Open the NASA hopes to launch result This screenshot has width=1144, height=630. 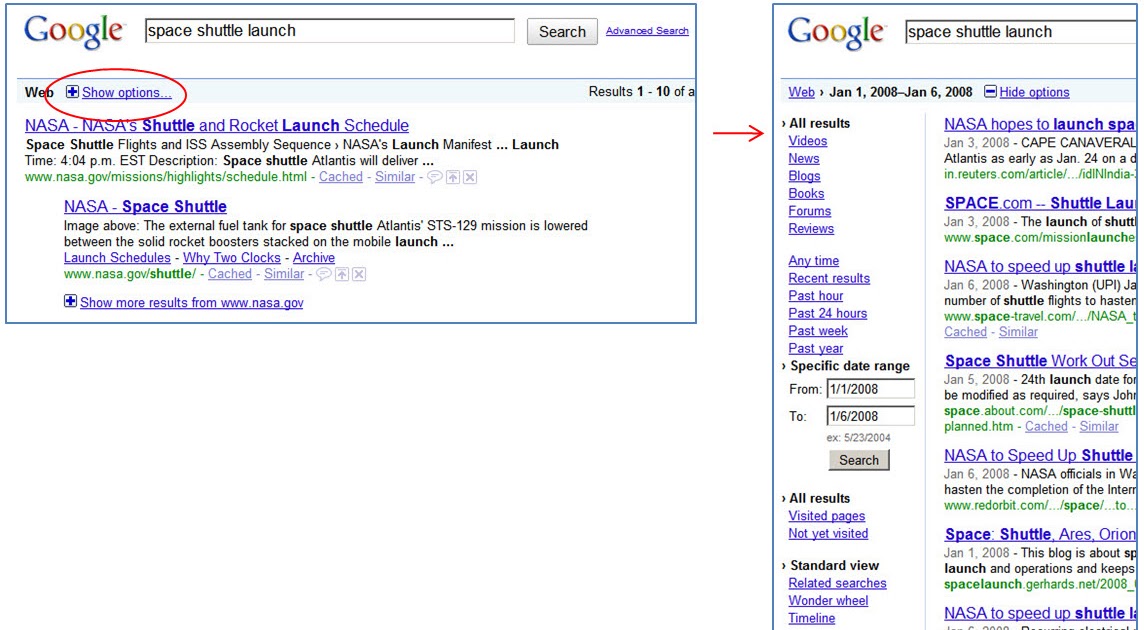(x=1040, y=125)
